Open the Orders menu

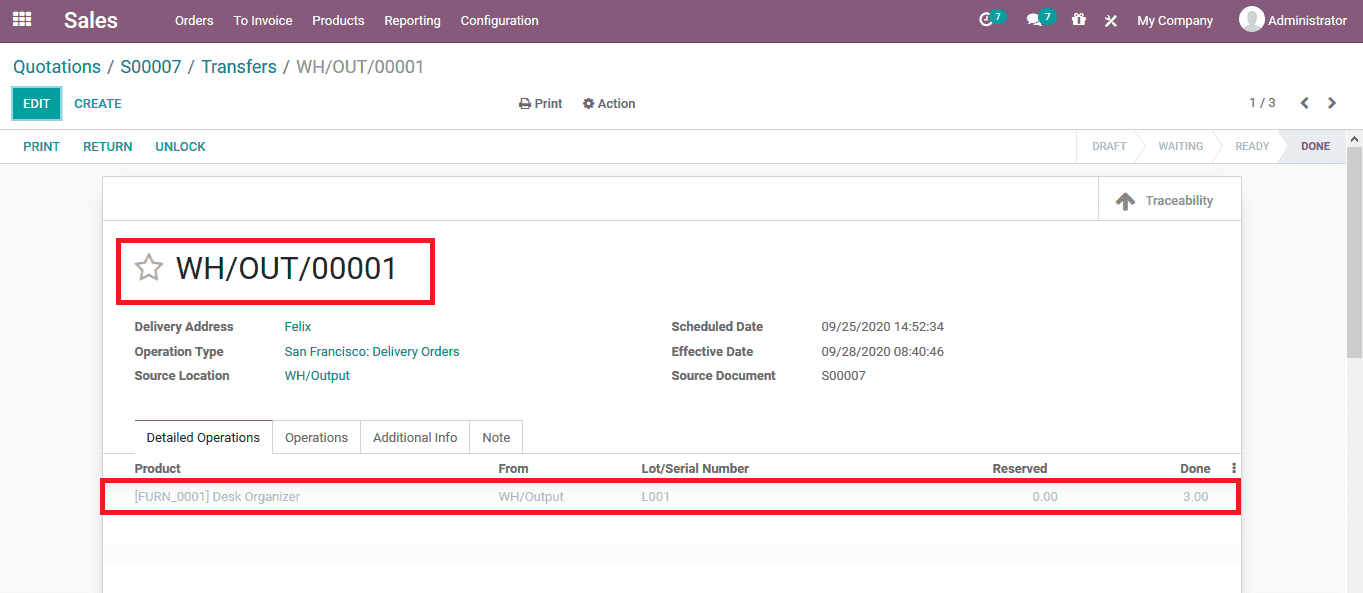(194, 20)
